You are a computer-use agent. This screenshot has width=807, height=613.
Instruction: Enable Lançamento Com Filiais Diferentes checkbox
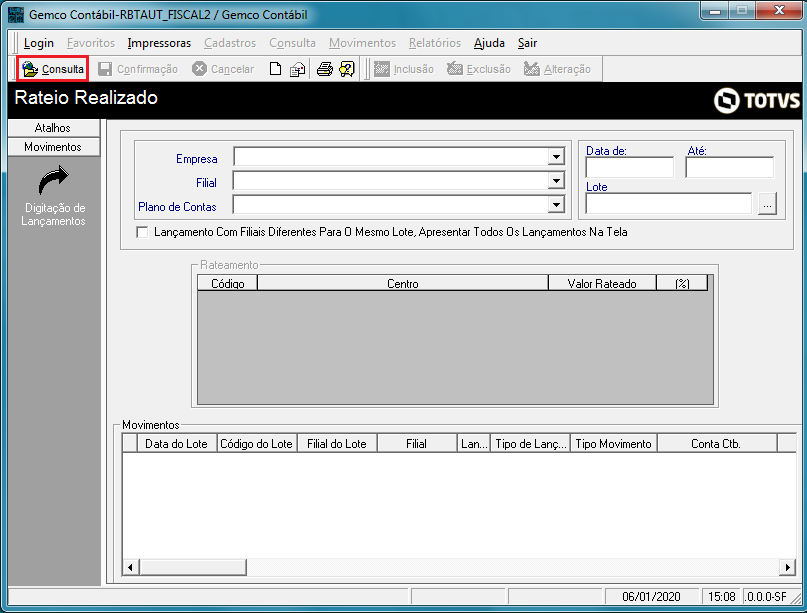142,232
